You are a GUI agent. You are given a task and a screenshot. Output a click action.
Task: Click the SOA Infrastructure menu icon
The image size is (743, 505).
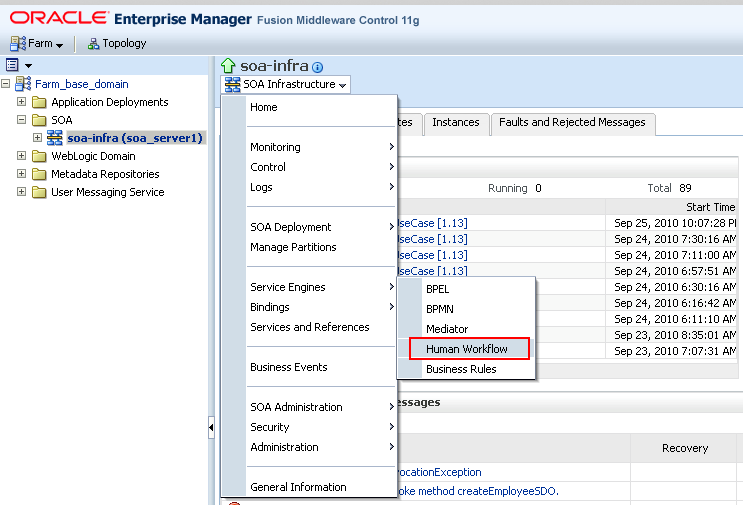[x=232, y=84]
